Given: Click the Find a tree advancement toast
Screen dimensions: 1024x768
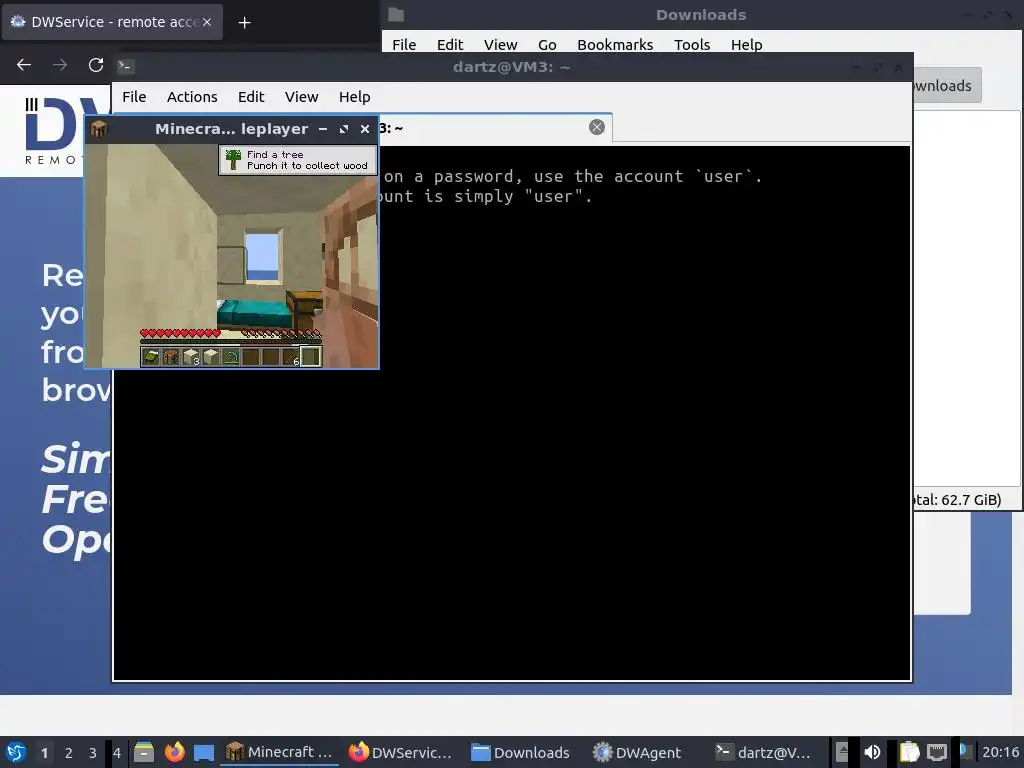Looking at the screenshot, I should (x=298, y=160).
